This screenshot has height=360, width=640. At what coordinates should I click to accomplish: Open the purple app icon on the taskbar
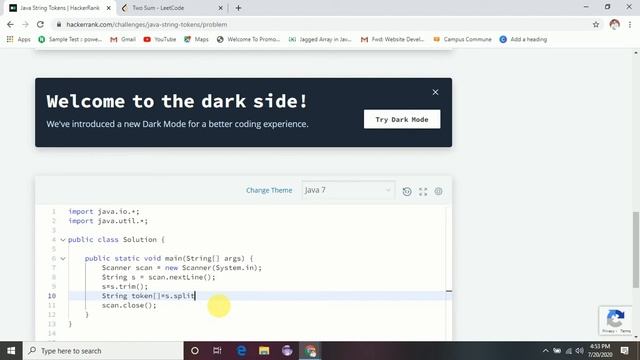pos(287,351)
